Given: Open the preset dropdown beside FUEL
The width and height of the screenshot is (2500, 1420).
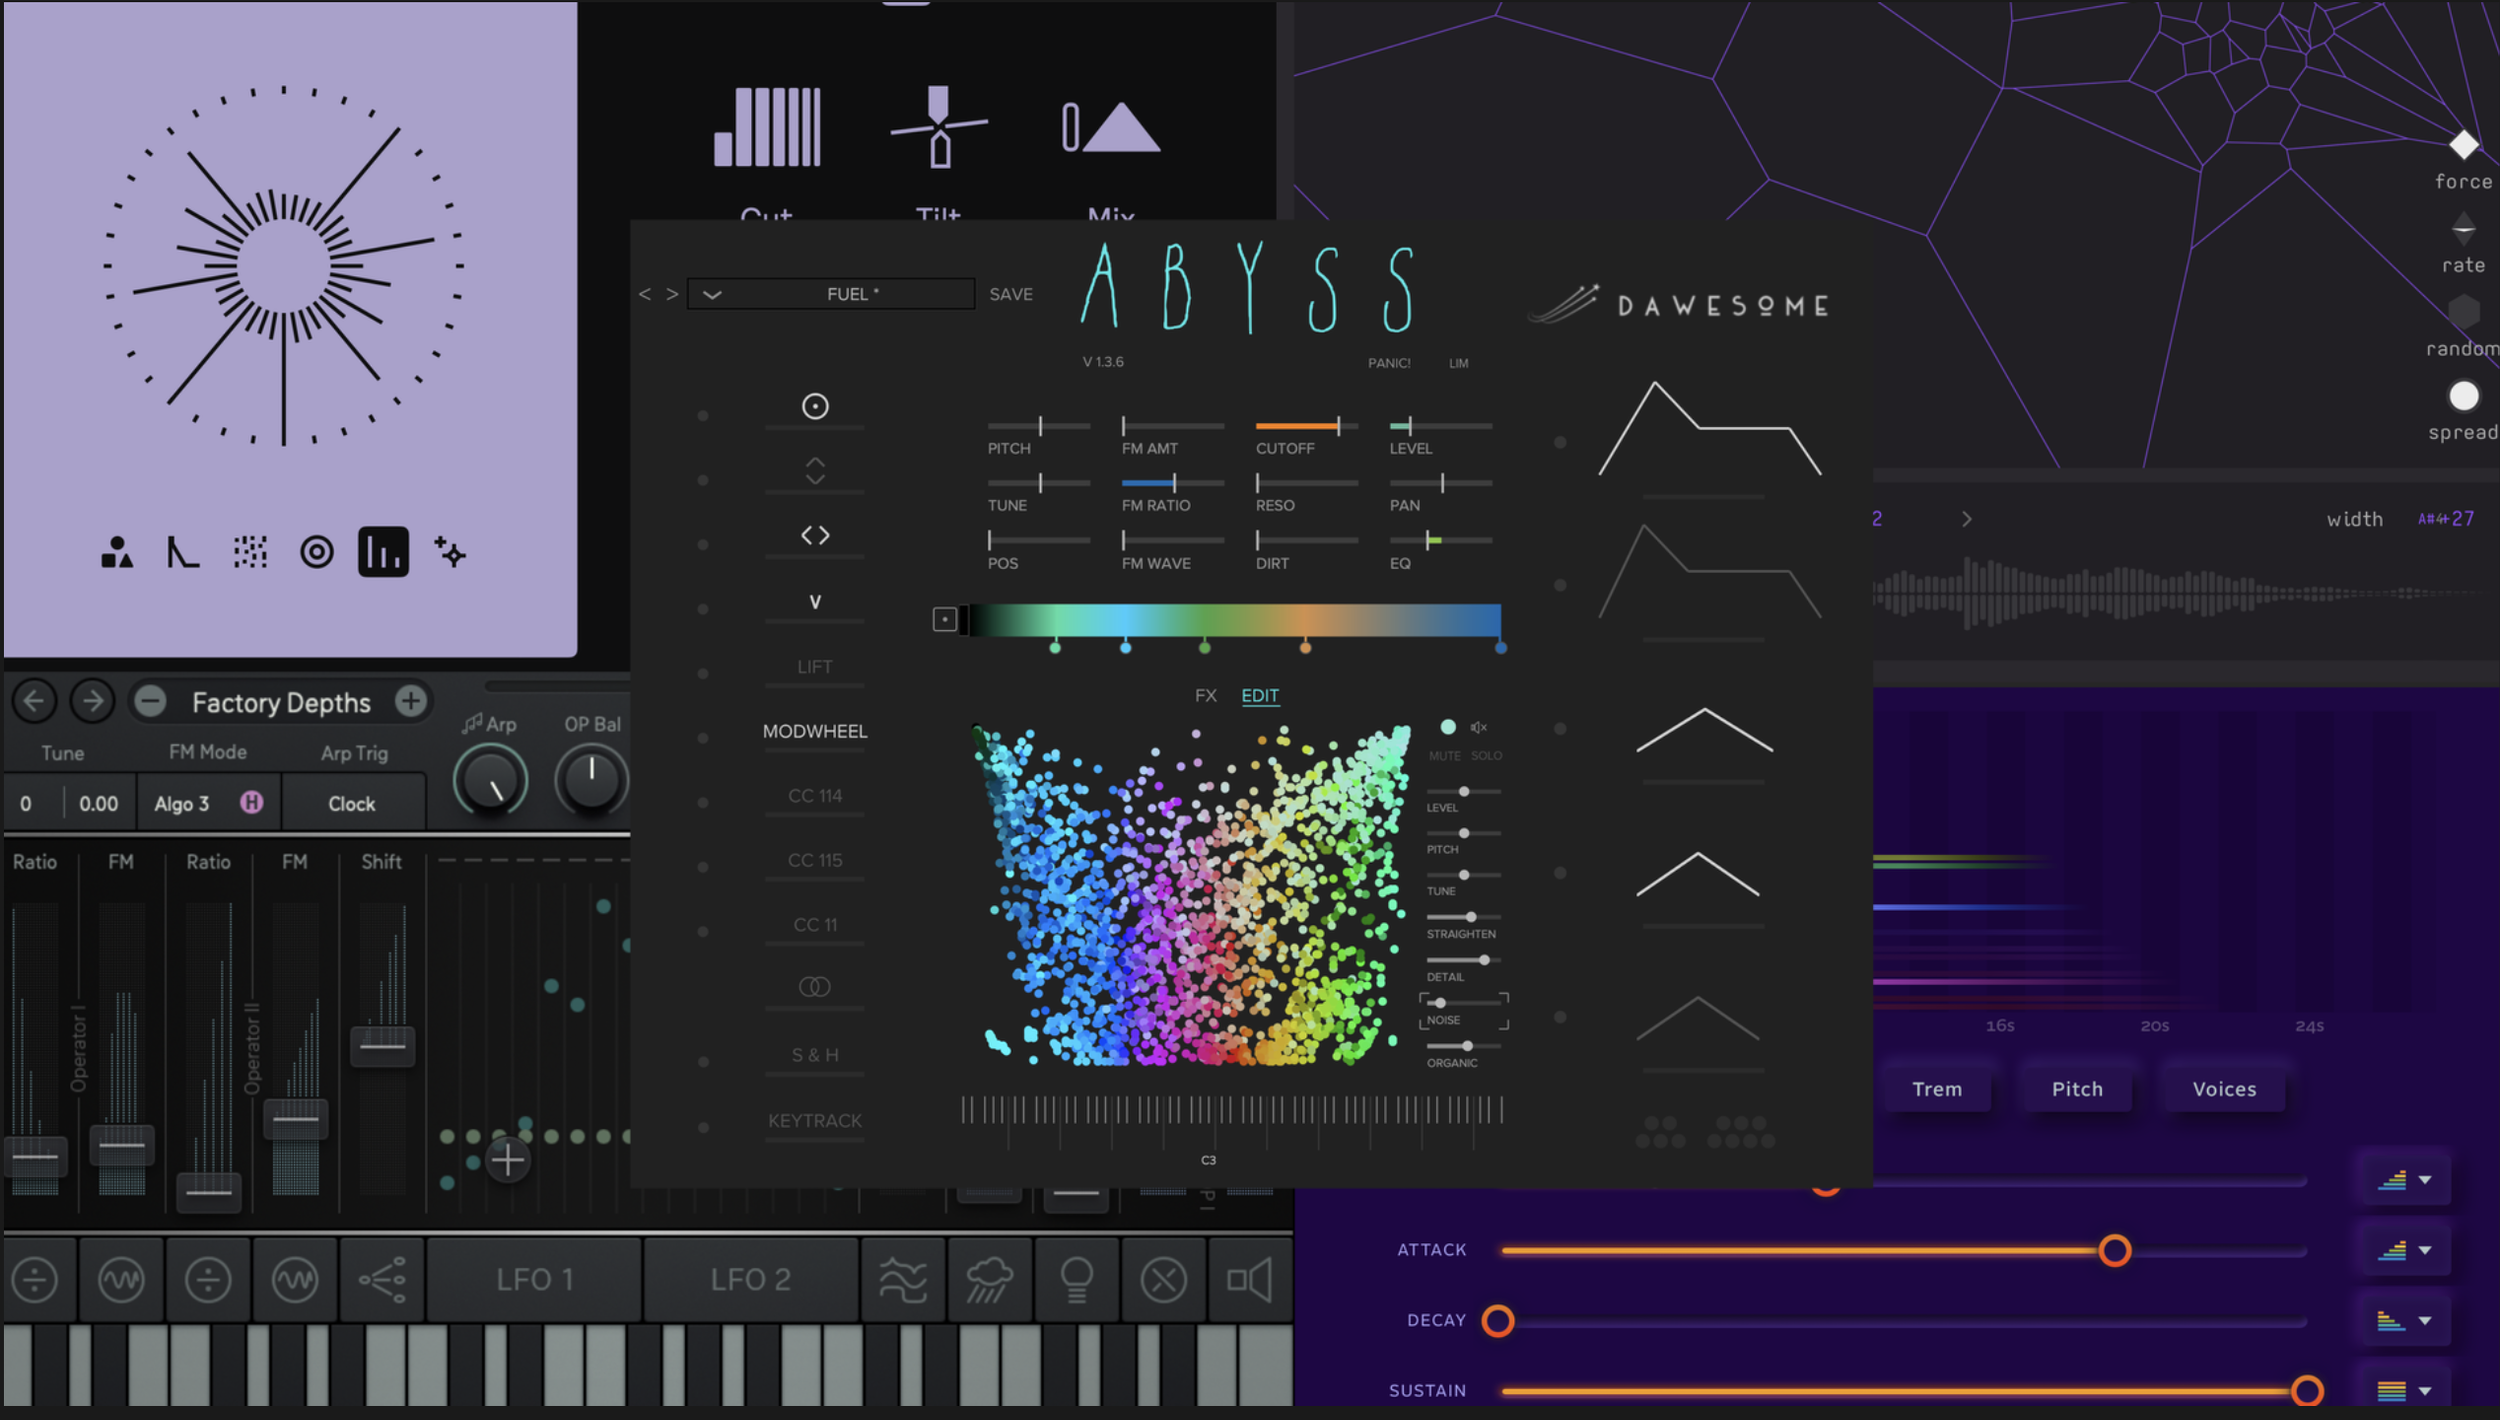Looking at the screenshot, I should pos(712,293).
